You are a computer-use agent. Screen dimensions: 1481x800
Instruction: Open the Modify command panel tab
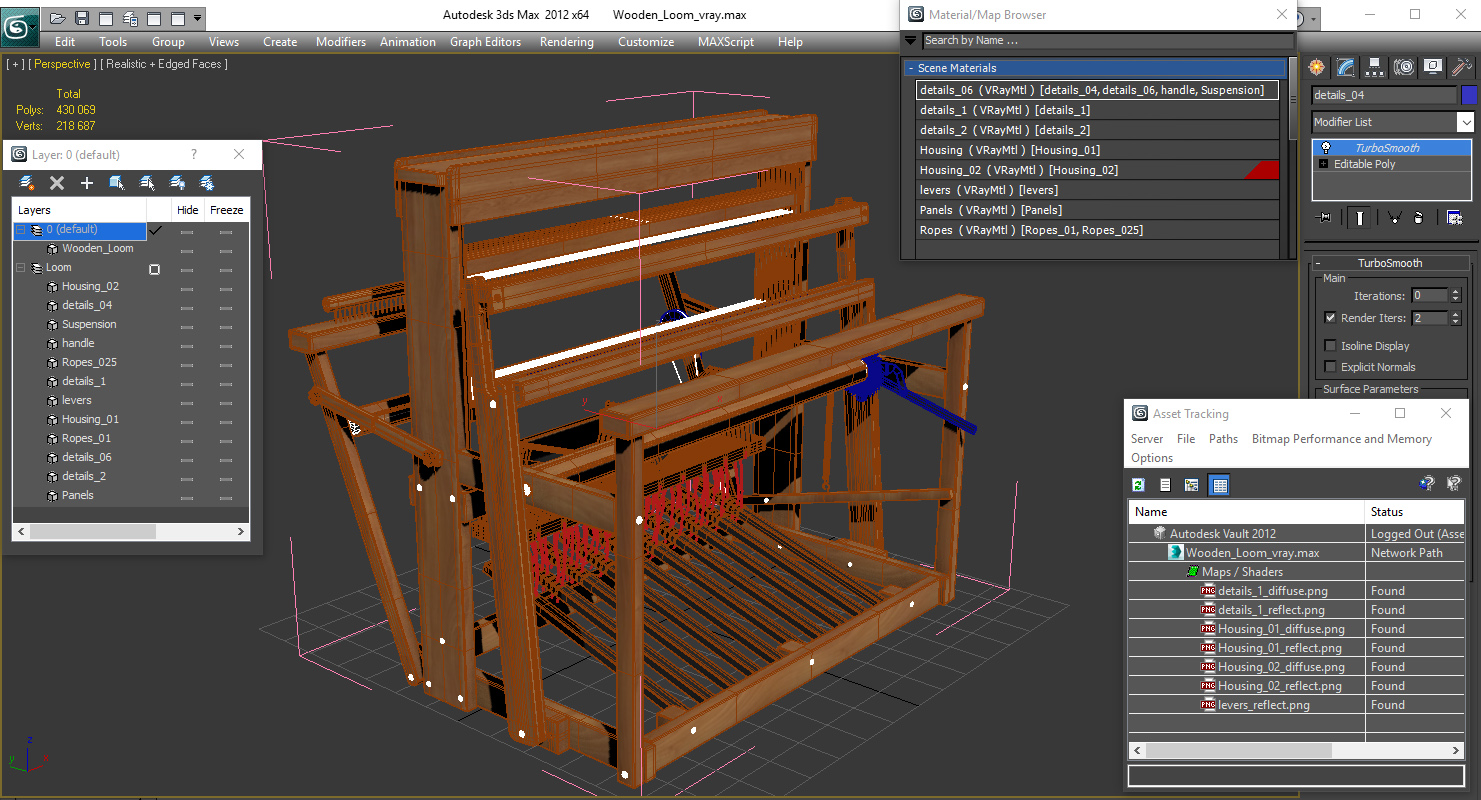pyautogui.click(x=1346, y=67)
